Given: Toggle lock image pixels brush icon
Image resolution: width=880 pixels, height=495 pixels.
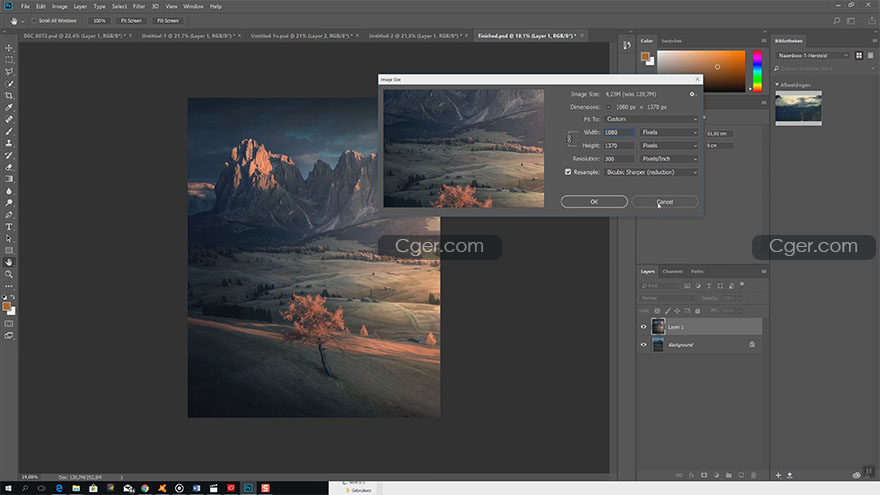Looking at the screenshot, I should coord(667,310).
